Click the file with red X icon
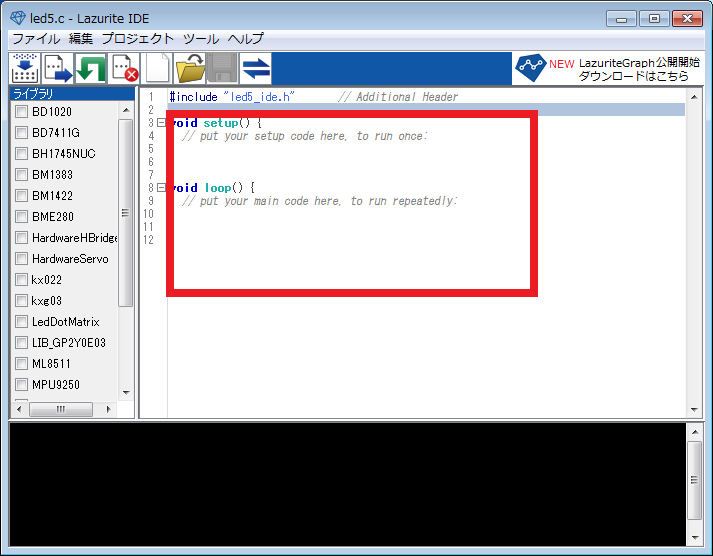Image resolution: width=713 pixels, height=556 pixels. click(124, 69)
